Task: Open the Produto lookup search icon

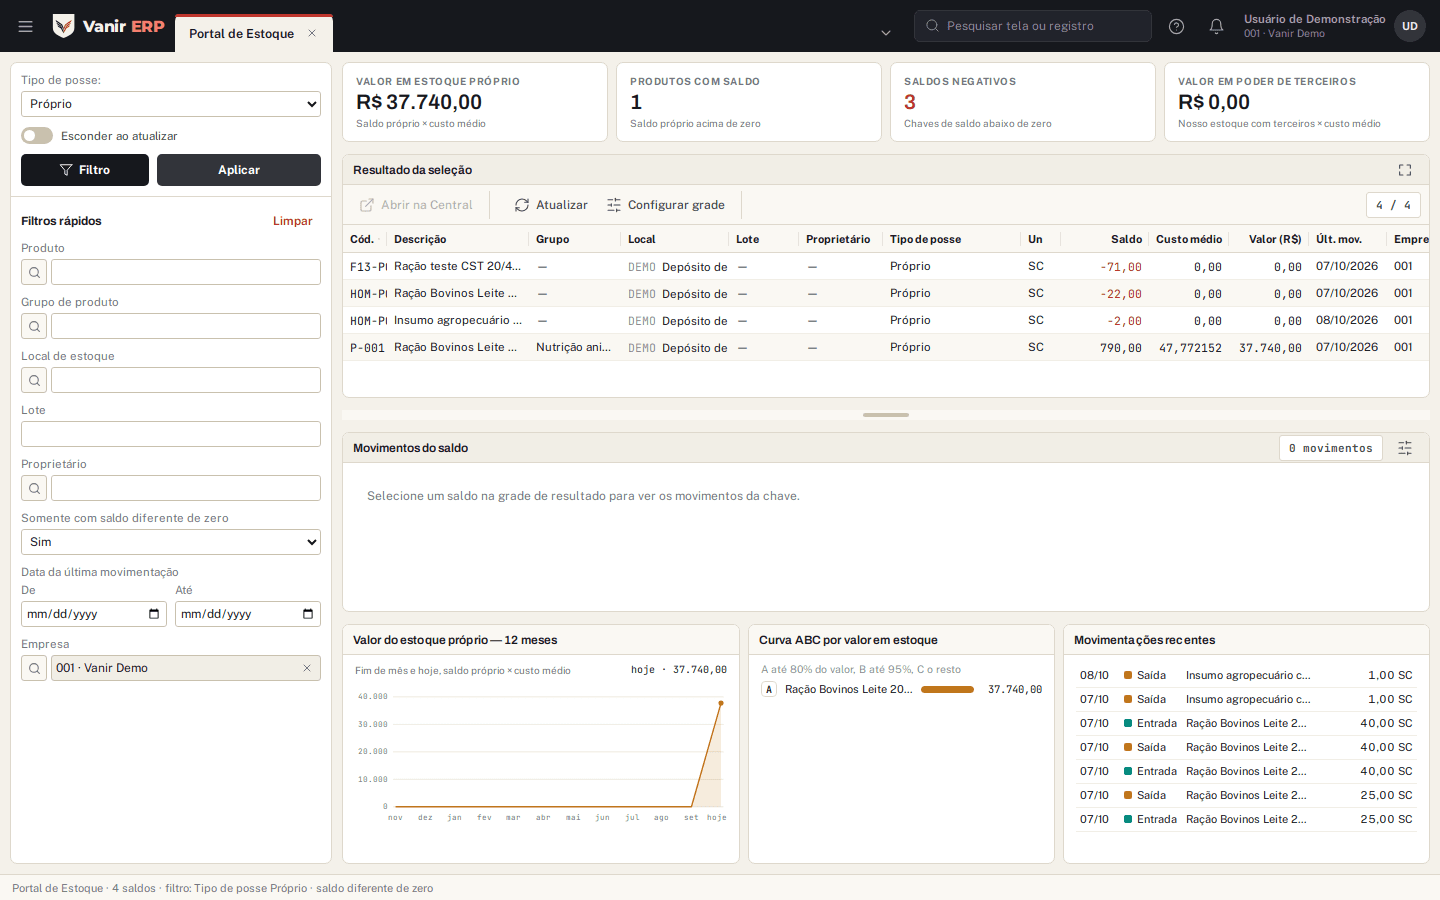Action: click(34, 272)
